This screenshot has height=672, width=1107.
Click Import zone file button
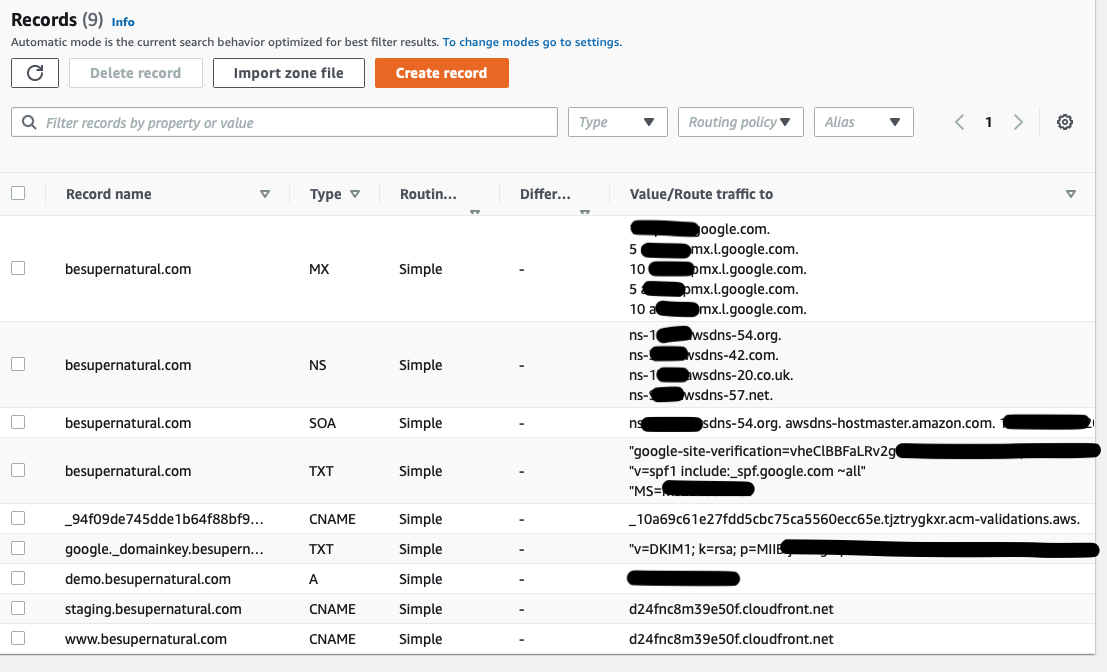pyautogui.click(x=289, y=73)
